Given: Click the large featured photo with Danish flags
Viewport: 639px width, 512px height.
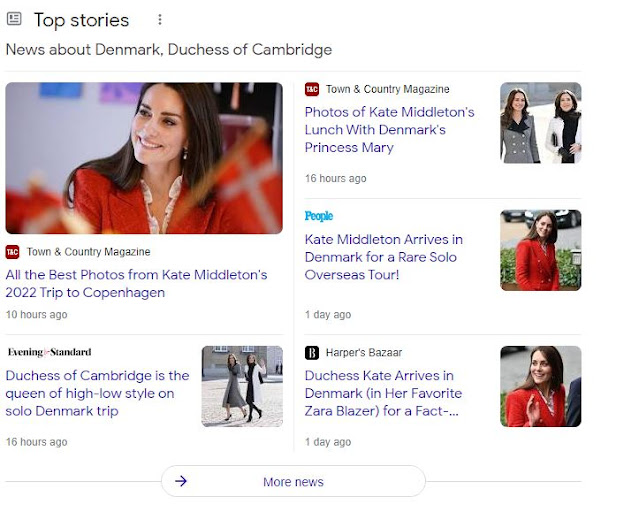Looking at the screenshot, I should [144, 158].
